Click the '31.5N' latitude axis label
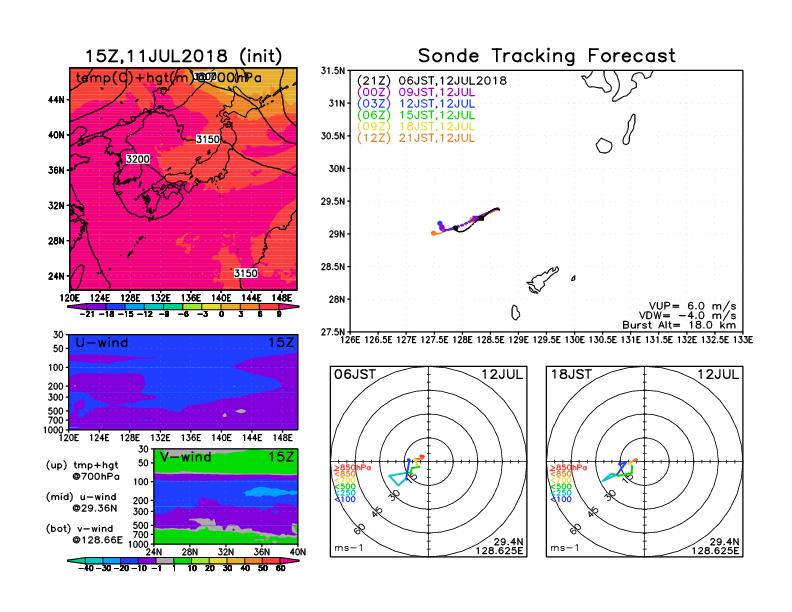Image resolution: width=792 pixels, height=612 pixels. tap(333, 71)
